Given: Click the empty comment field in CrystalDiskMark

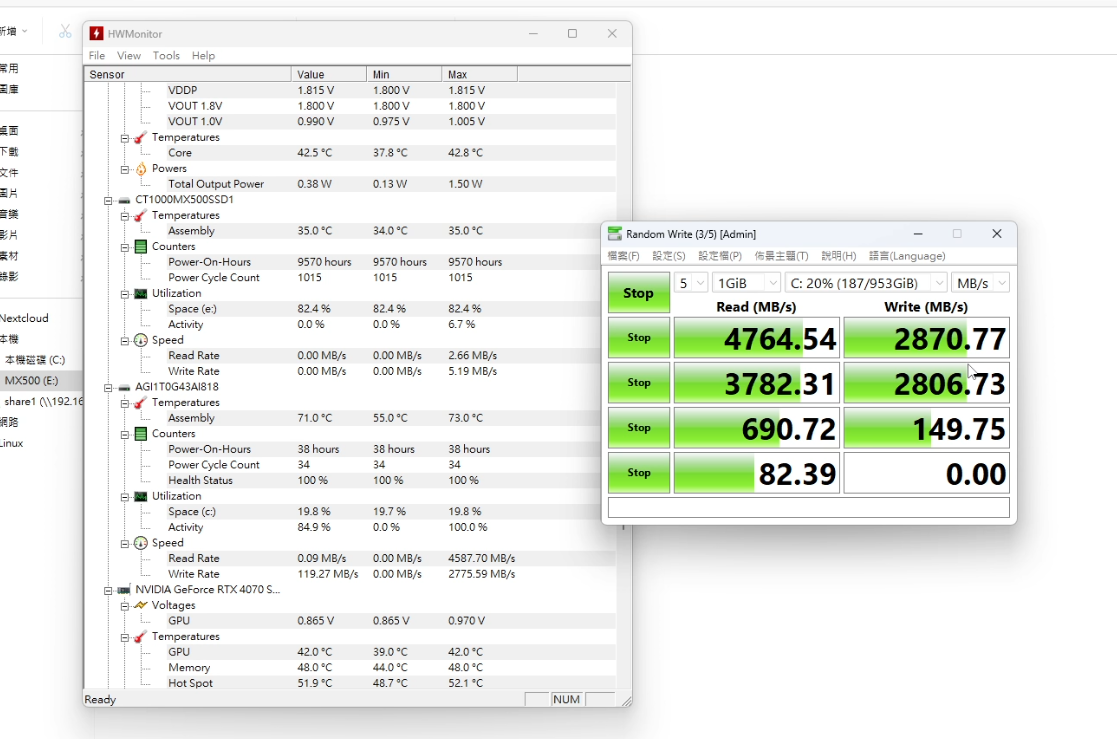Looking at the screenshot, I should pos(809,507).
